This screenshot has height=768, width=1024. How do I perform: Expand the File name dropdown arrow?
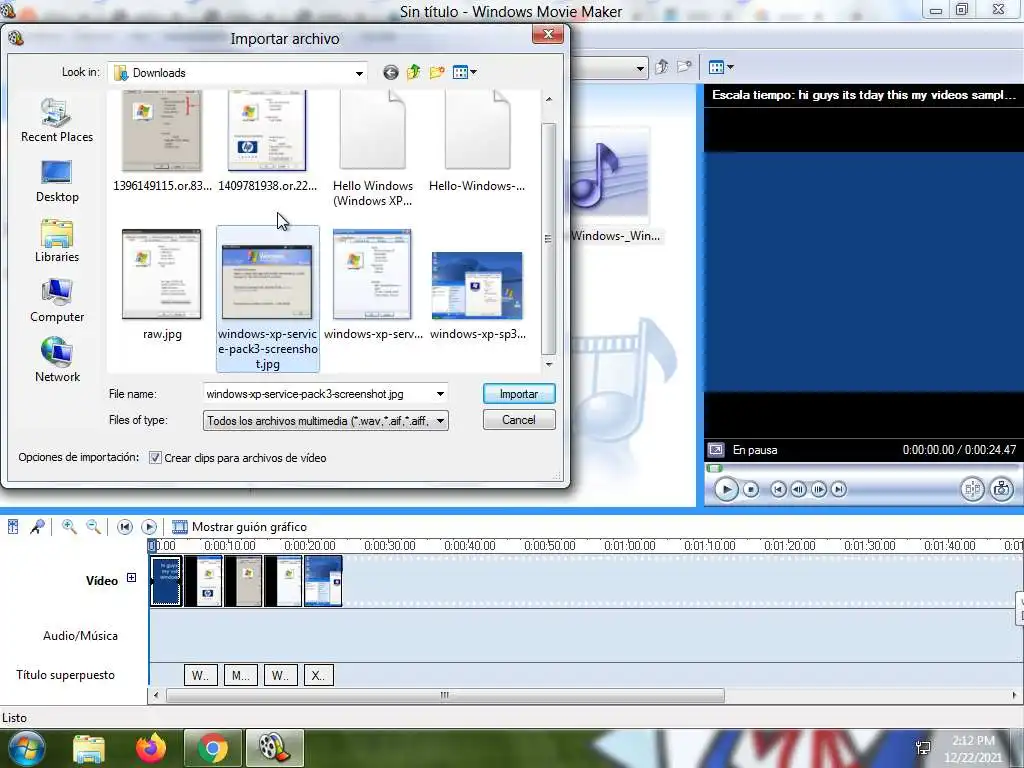pos(440,394)
